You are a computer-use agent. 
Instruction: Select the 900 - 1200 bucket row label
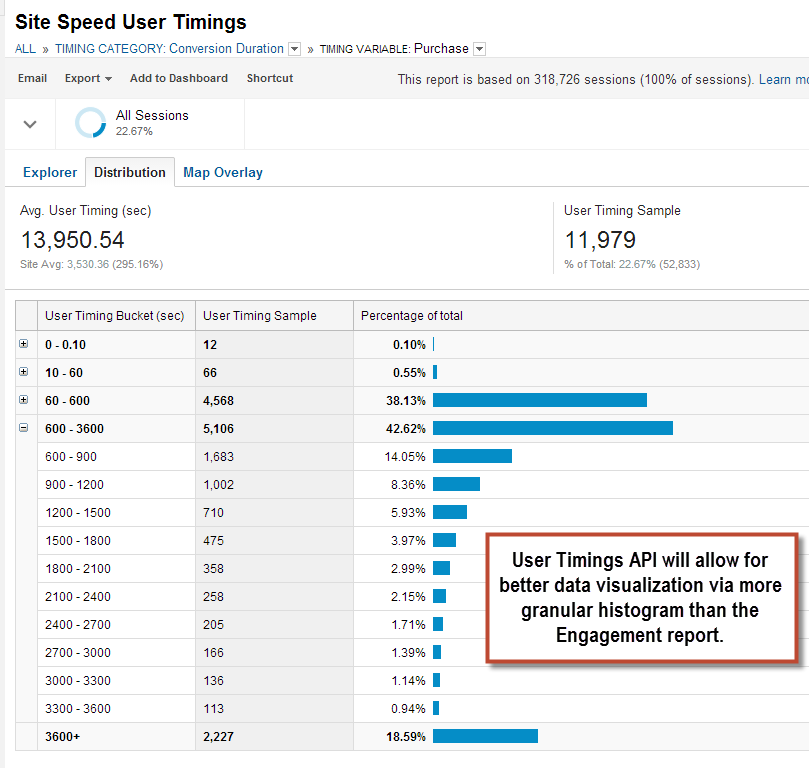pos(74,485)
